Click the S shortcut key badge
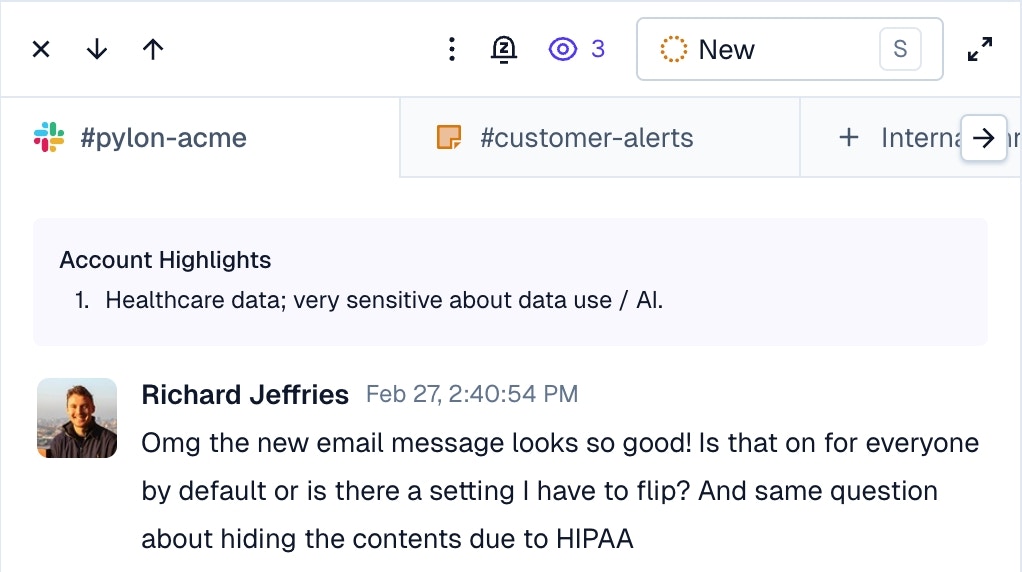This screenshot has height=572, width=1022. (x=900, y=49)
